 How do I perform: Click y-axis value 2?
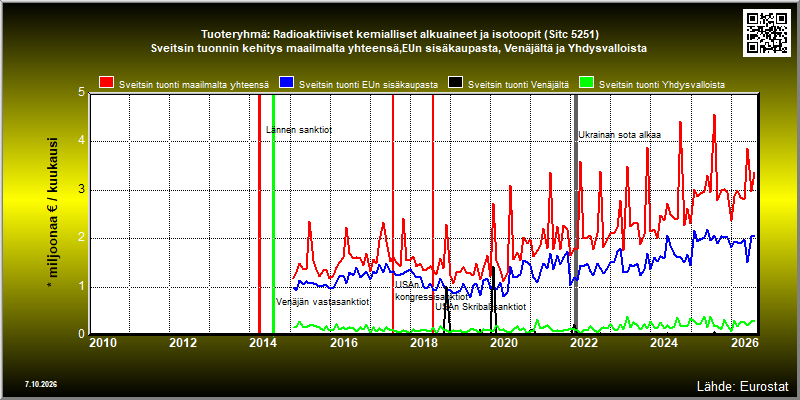81,238
